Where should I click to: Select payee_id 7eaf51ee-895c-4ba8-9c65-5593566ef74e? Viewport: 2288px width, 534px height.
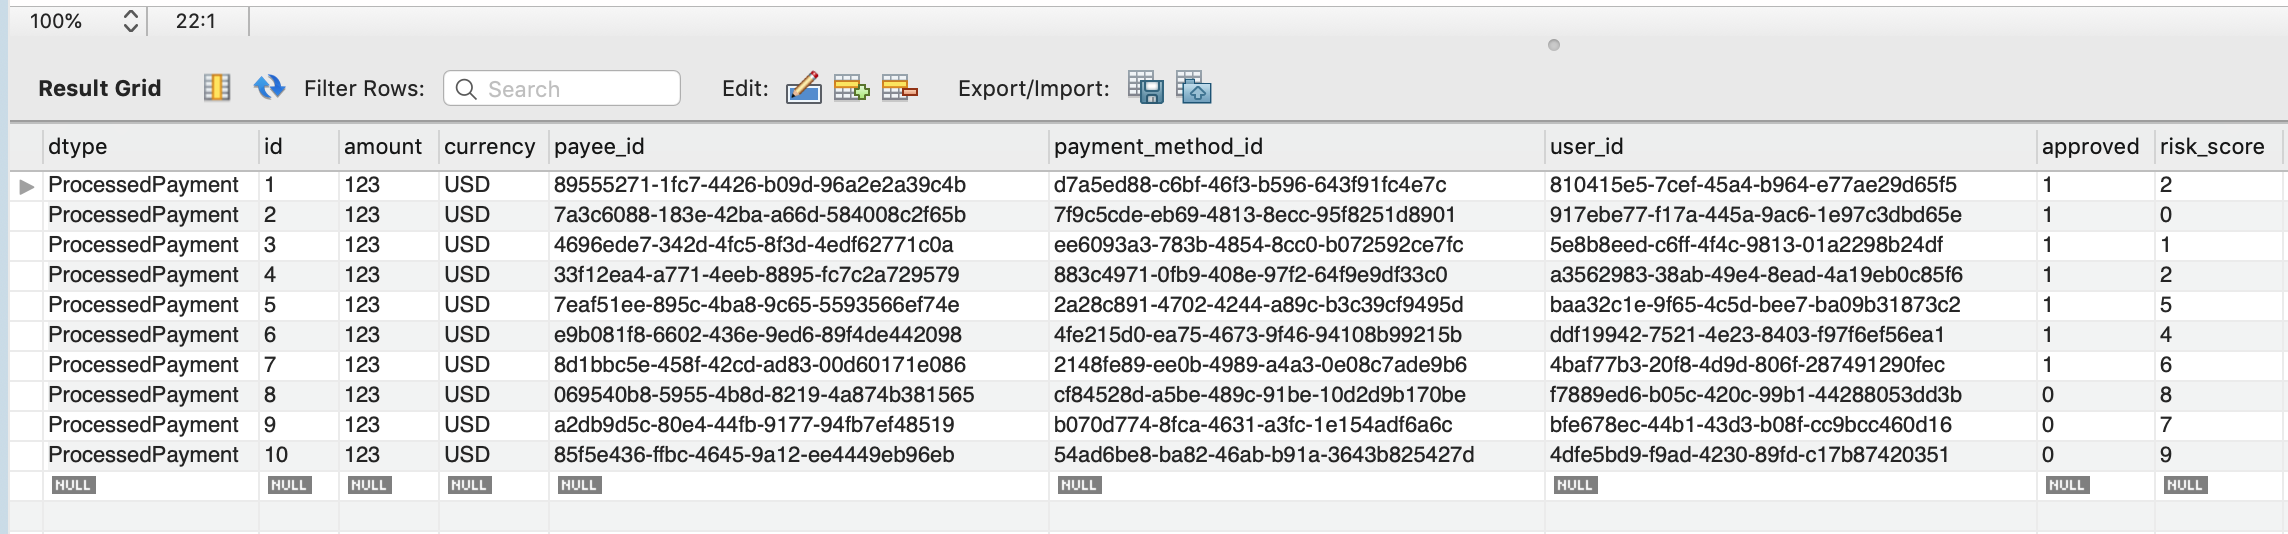(757, 305)
